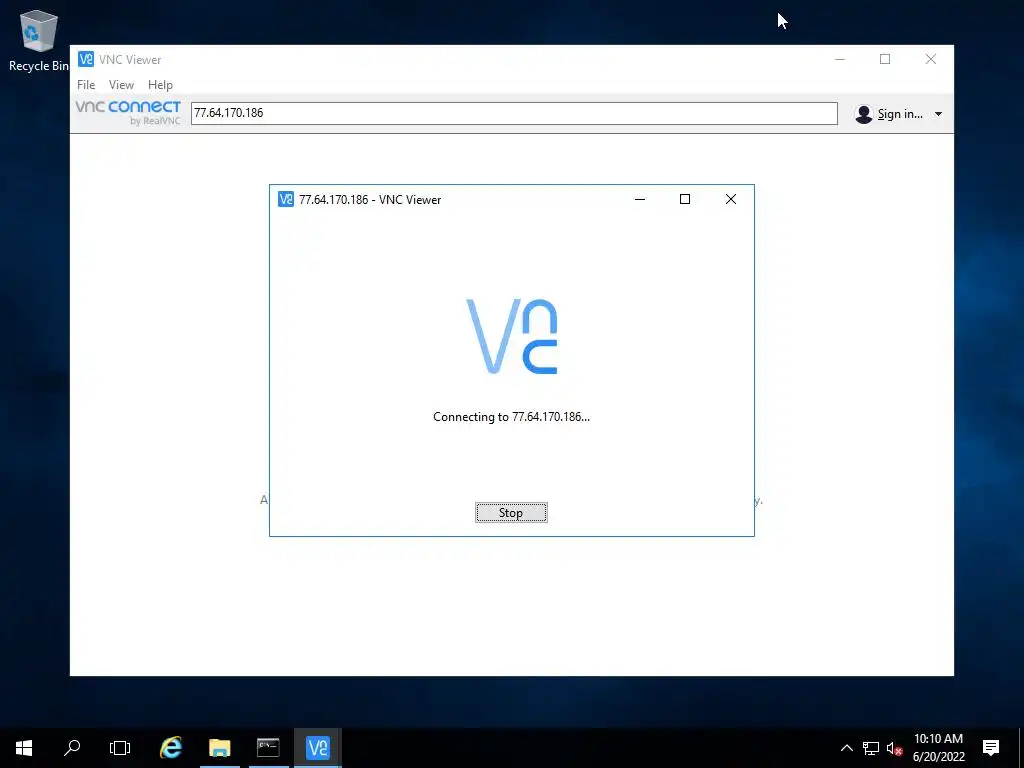This screenshot has width=1024, height=768.
Task: Switch to Command Prompt in the taskbar
Action: click(x=268, y=748)
